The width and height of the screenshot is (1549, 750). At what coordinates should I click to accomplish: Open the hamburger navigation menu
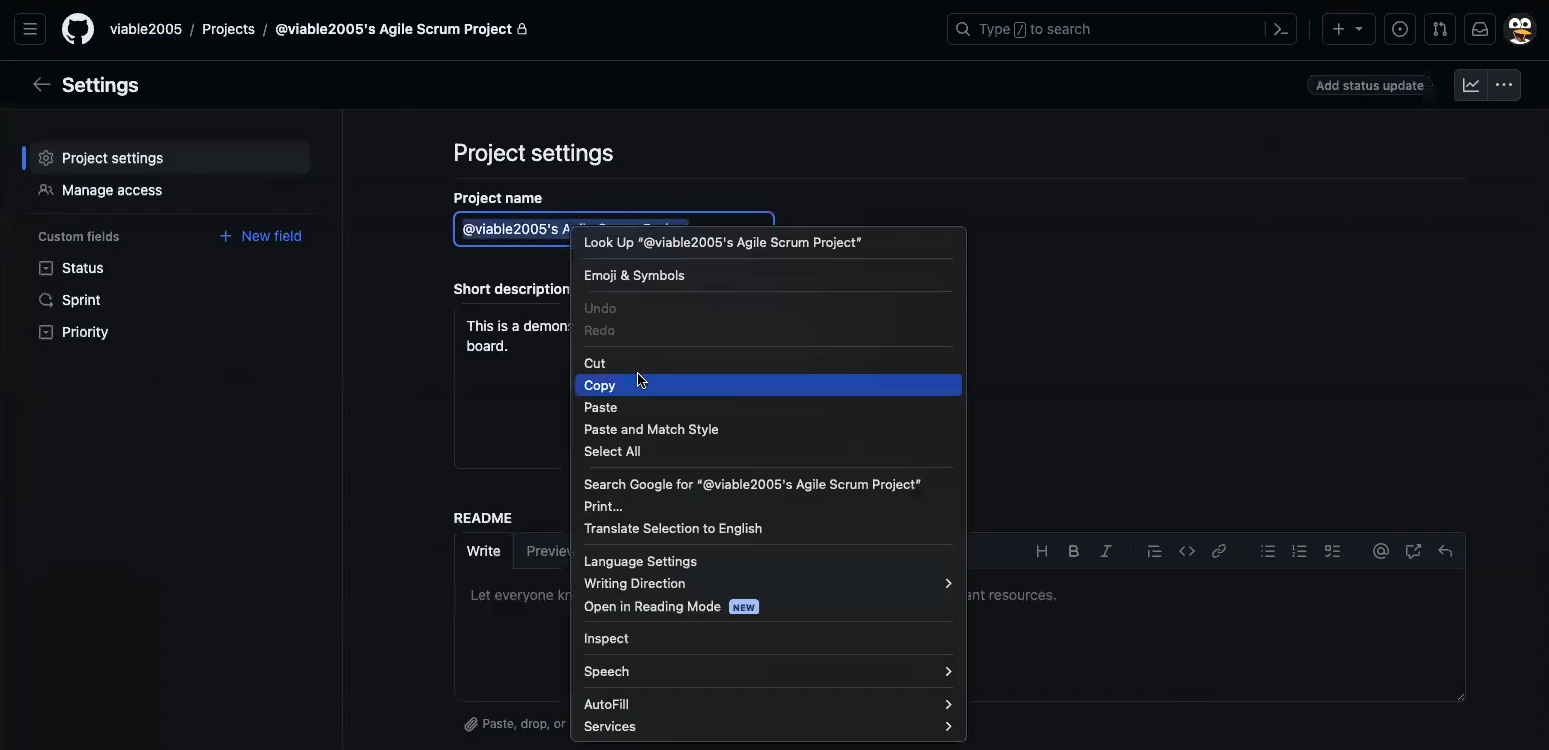(x=30, y=30)
